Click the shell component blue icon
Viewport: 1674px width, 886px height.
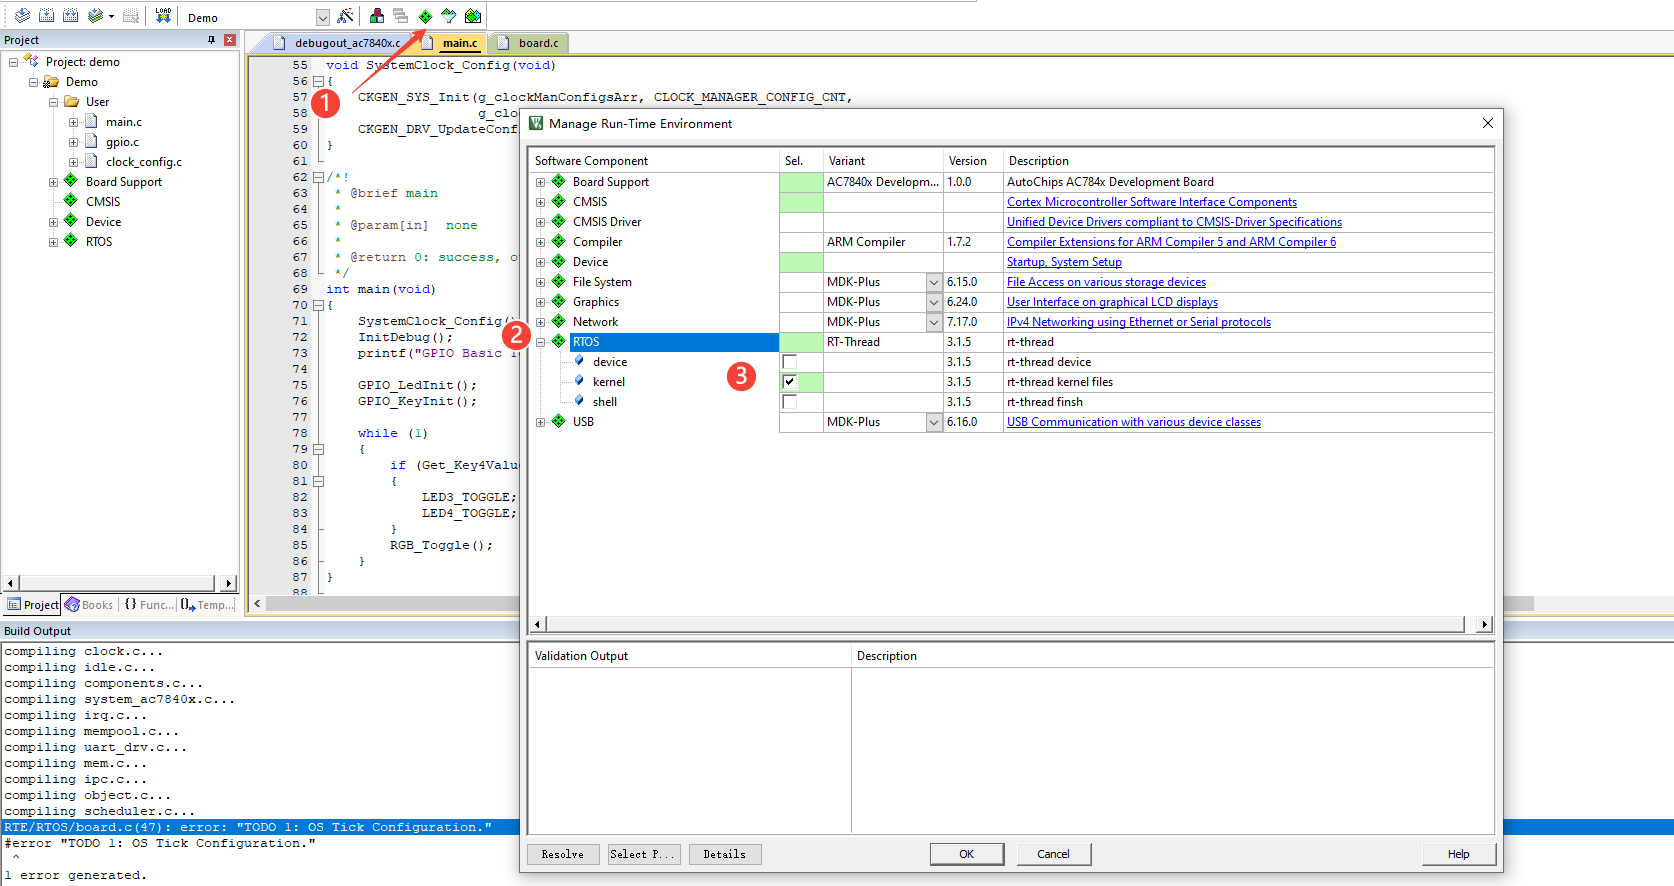pos(579,401)
